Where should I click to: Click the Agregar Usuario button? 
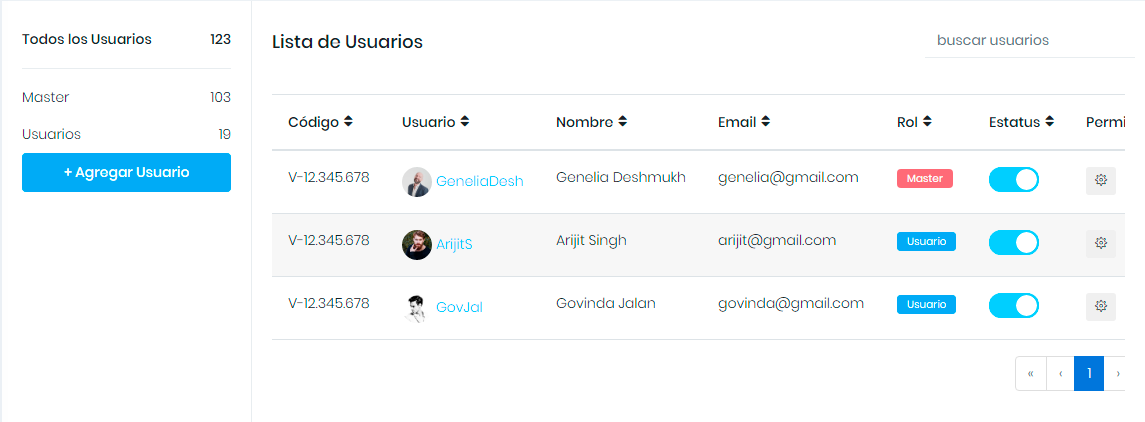tap(126, 172)
